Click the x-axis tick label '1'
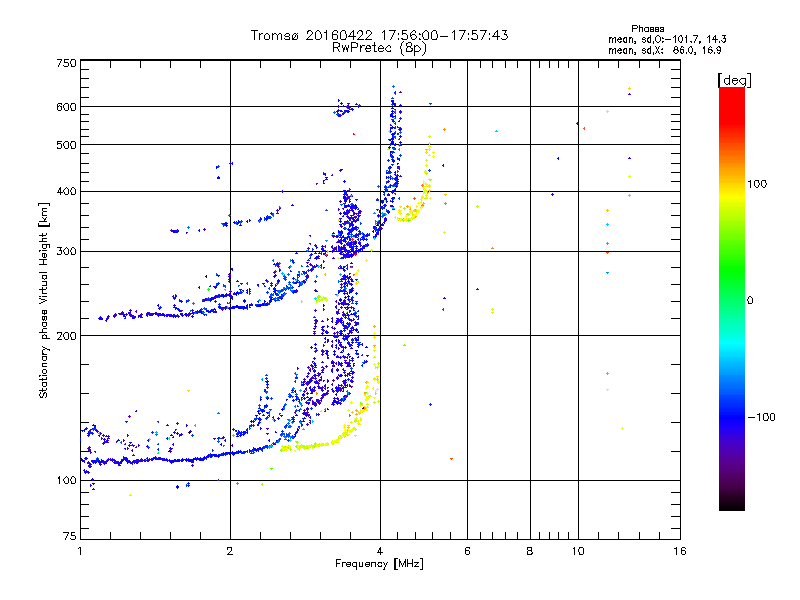Image resolution: width=800 pixels, height=600 pixels. [x=80, y=551]
